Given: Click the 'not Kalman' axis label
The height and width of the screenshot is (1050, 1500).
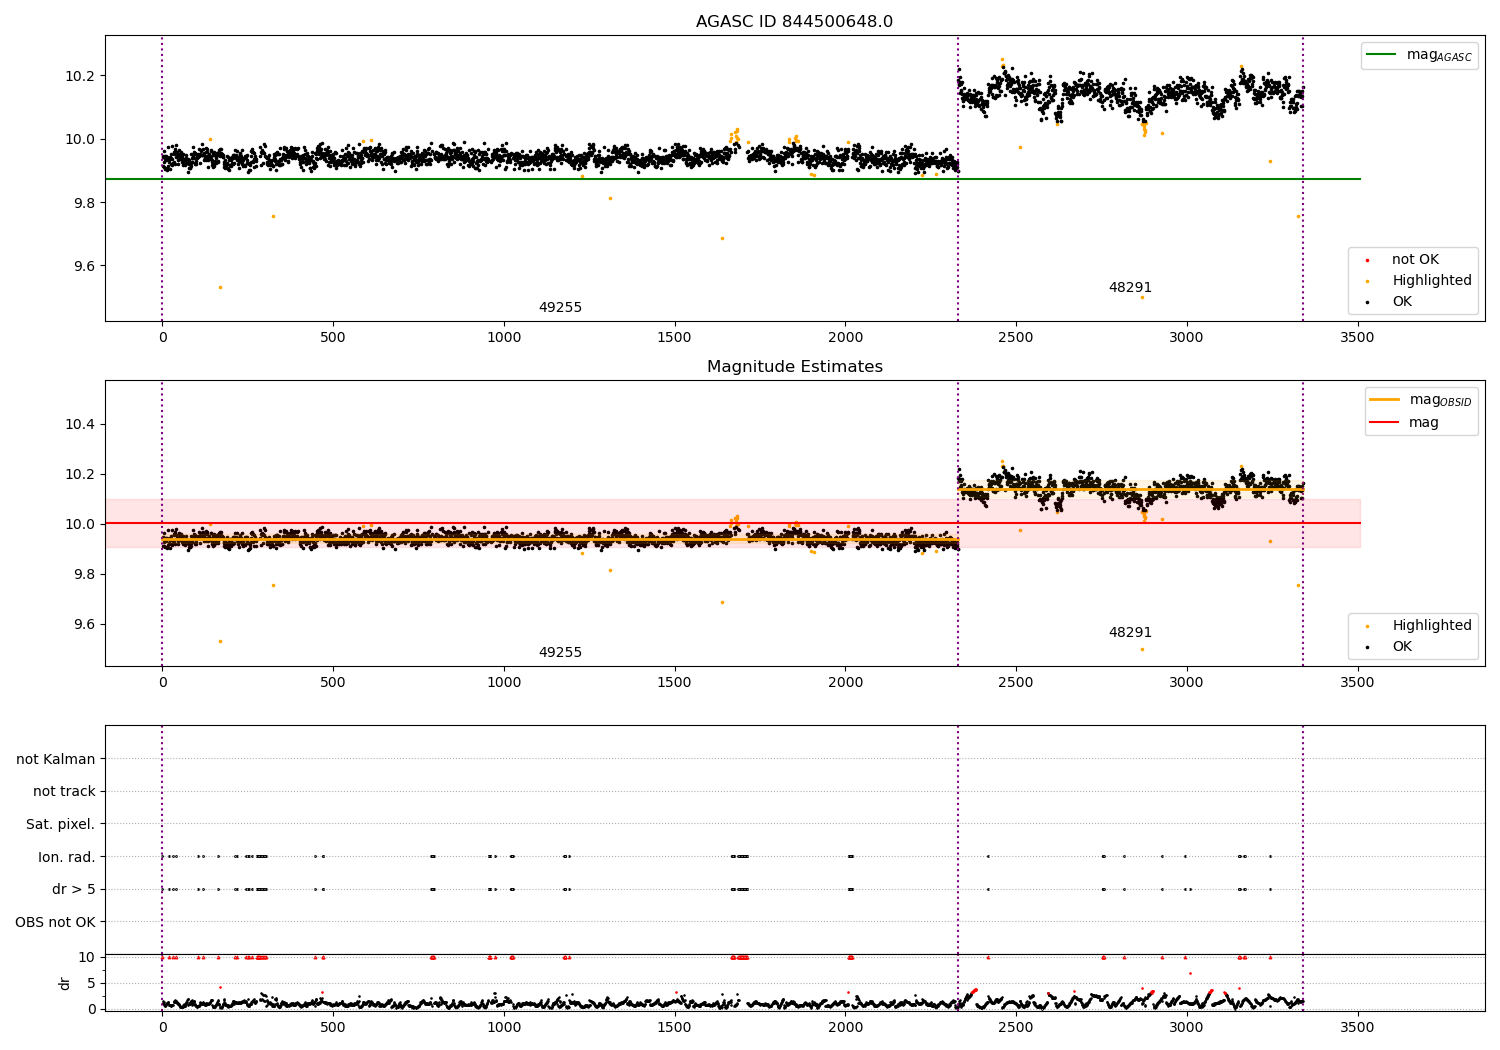Looking at the screenshot, I should [x=56, y=759].
